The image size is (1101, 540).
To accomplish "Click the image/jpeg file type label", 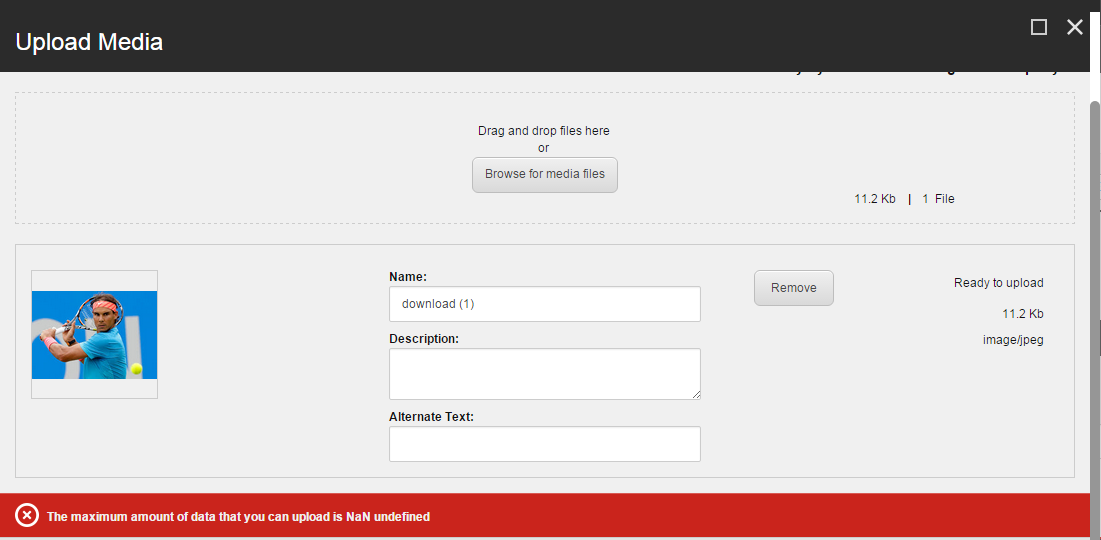I will 1012,340.
